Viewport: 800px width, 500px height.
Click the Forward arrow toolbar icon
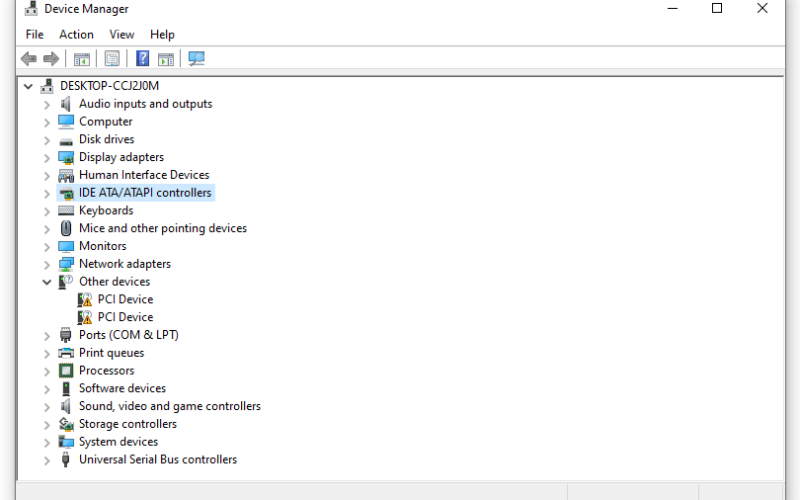tap(51, 59)
